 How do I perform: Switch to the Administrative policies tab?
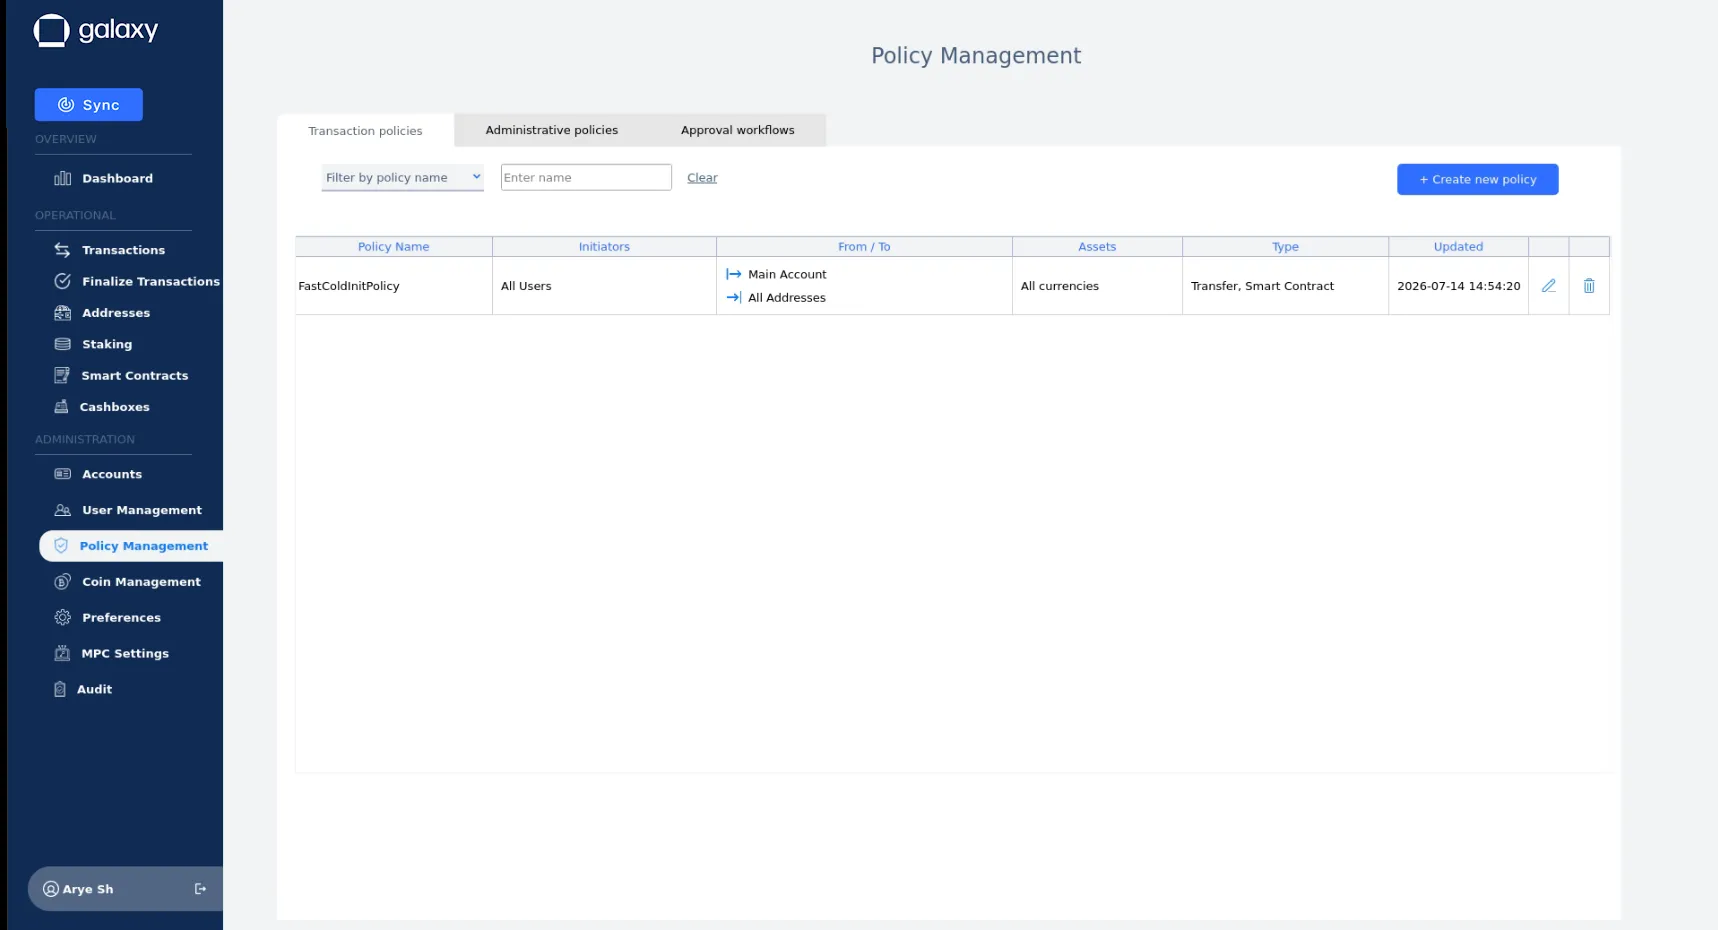(552, 130)
